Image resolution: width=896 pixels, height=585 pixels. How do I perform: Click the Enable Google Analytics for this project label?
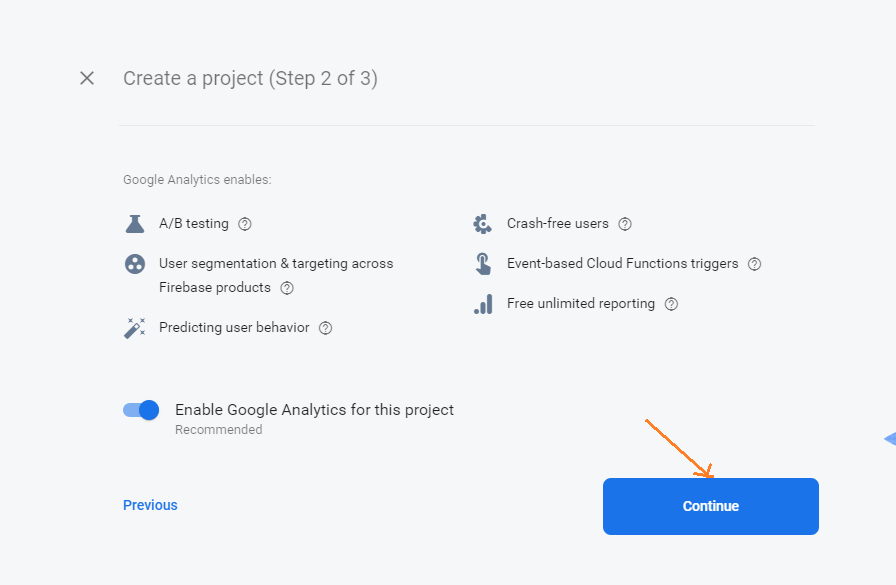point(314,410)
